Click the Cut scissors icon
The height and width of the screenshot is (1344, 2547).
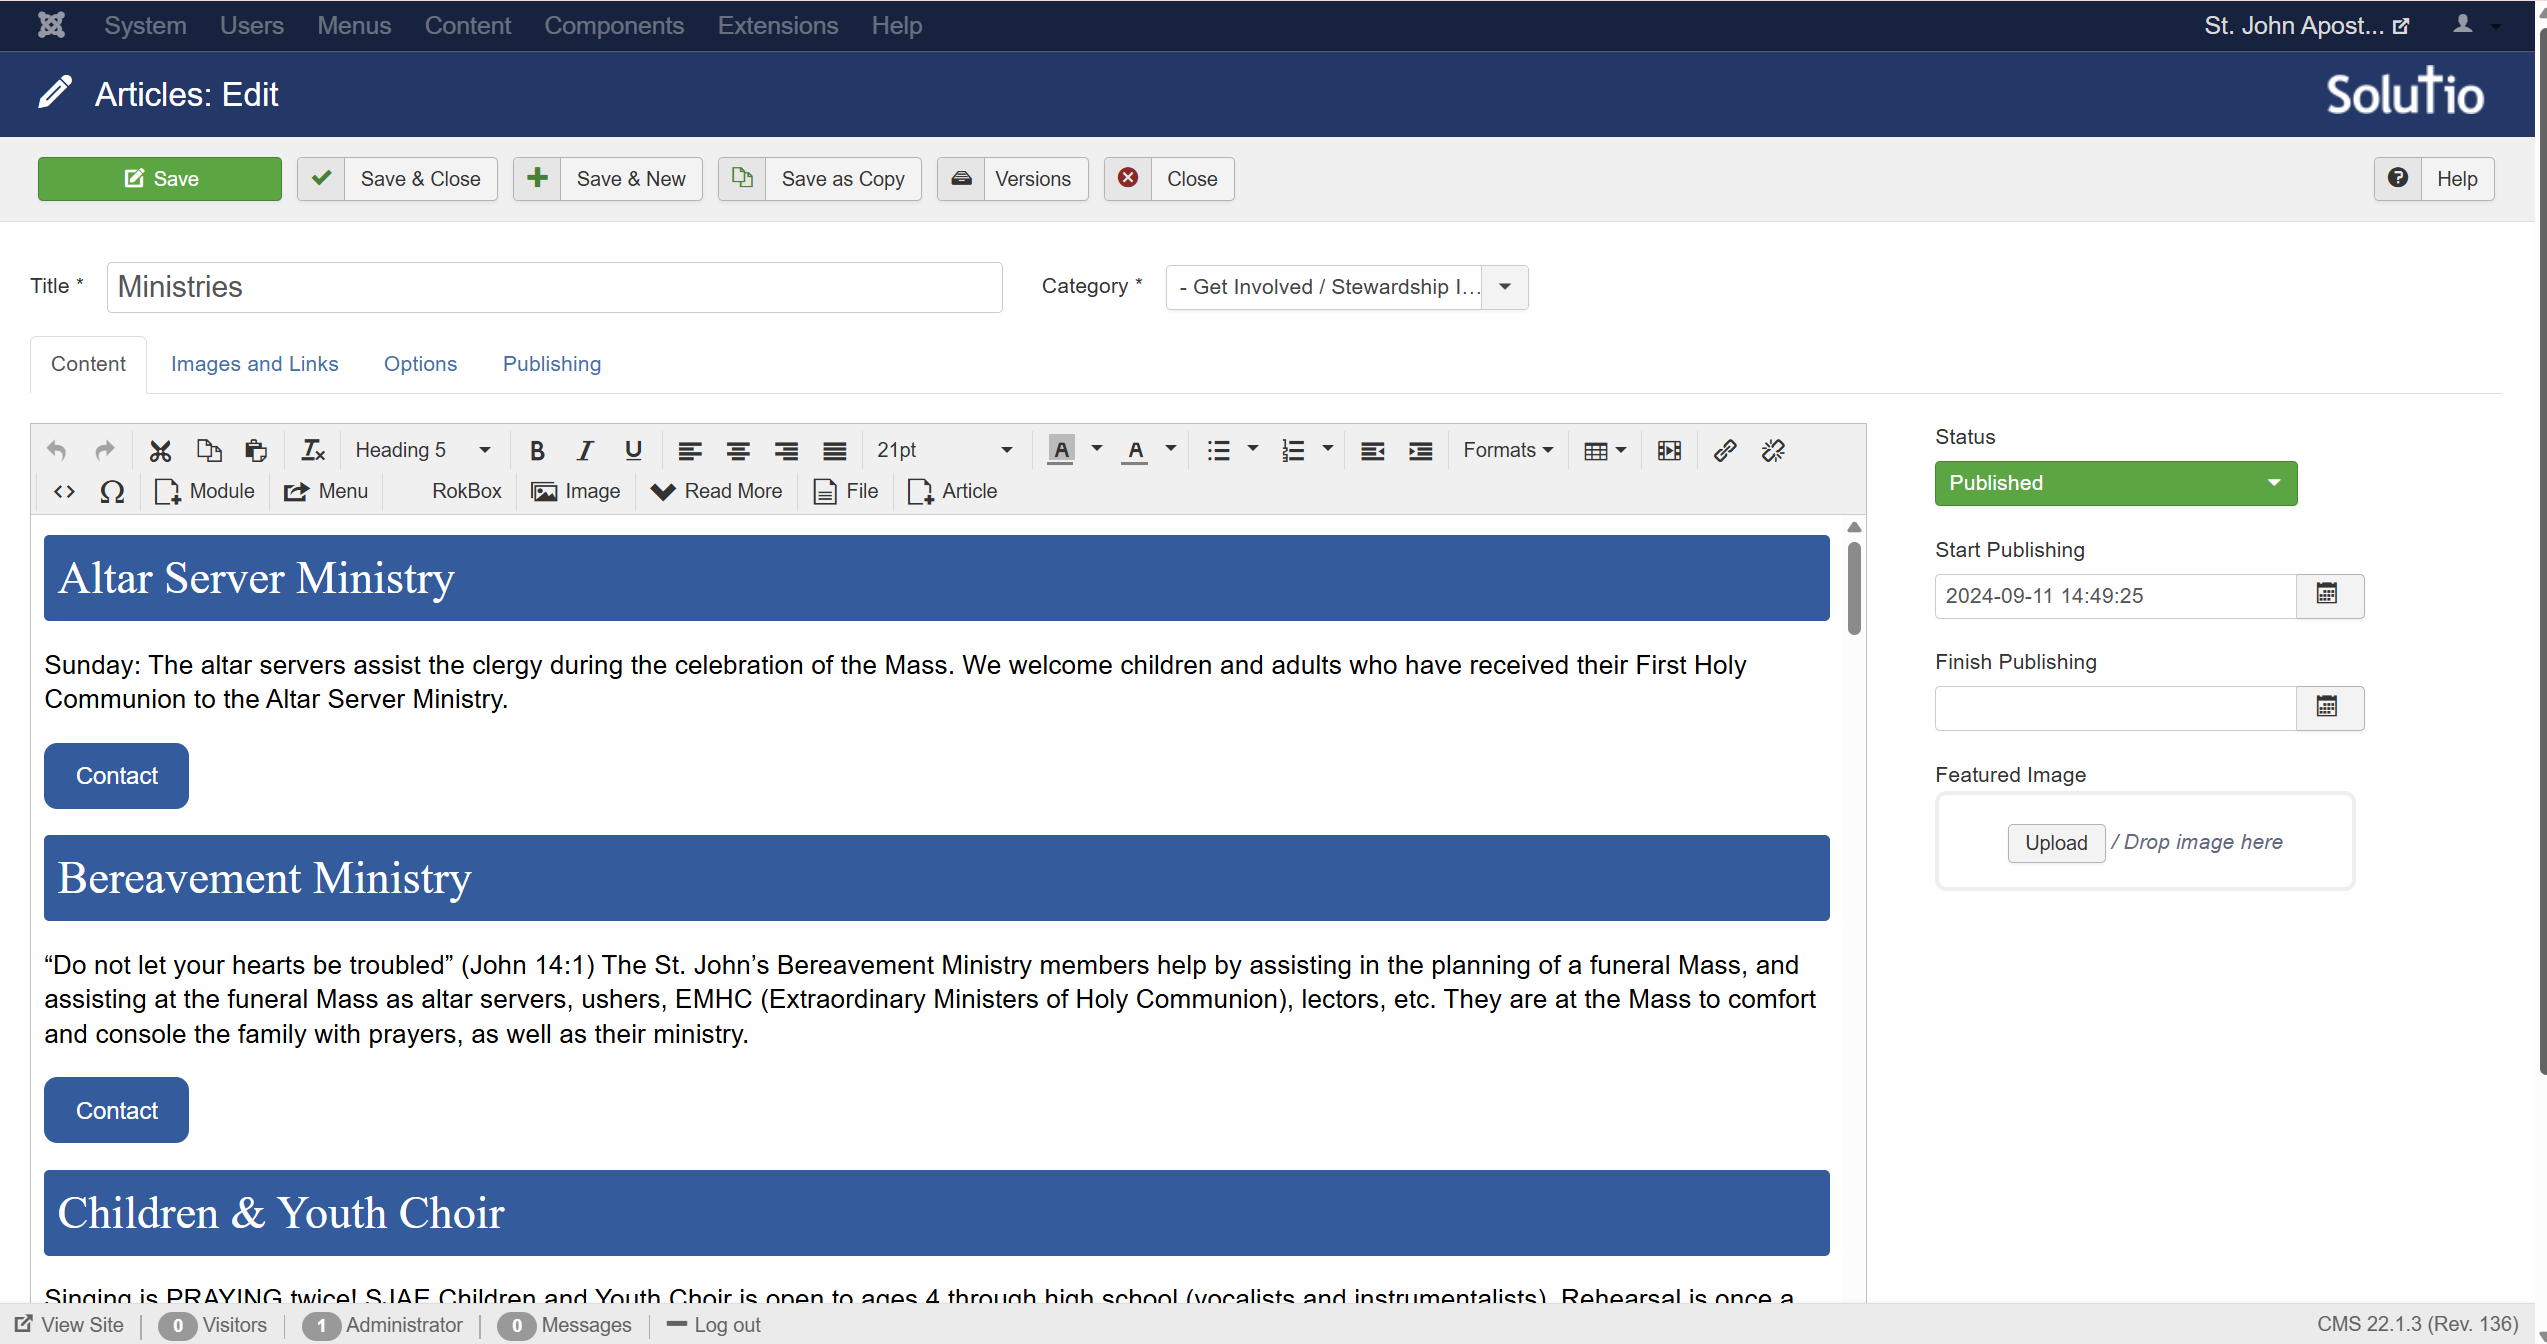click(x=160, y=451)
